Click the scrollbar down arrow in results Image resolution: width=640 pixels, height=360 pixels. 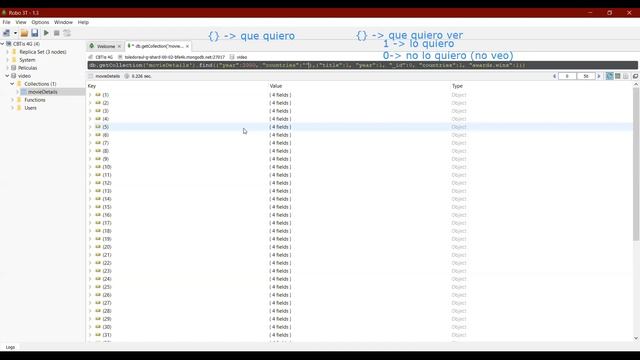click(636, 338)
